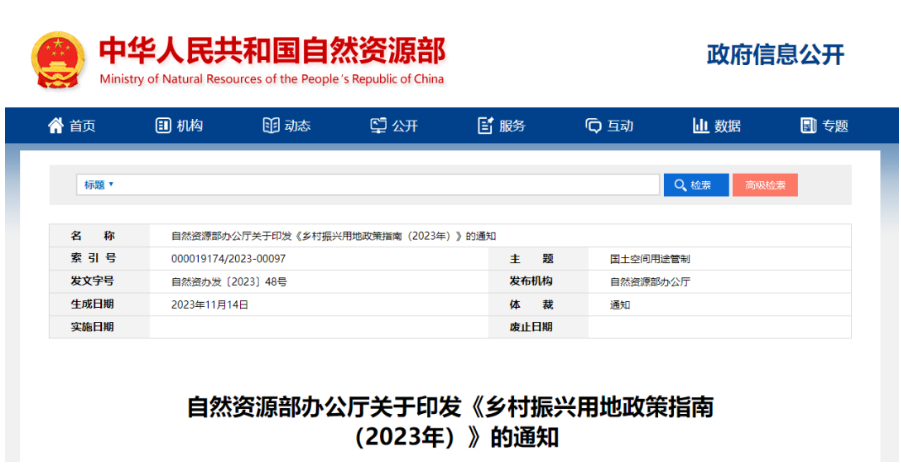Click the 国土空间用途管制 subject value
901x469 pixels.
[x=650, y=258]
